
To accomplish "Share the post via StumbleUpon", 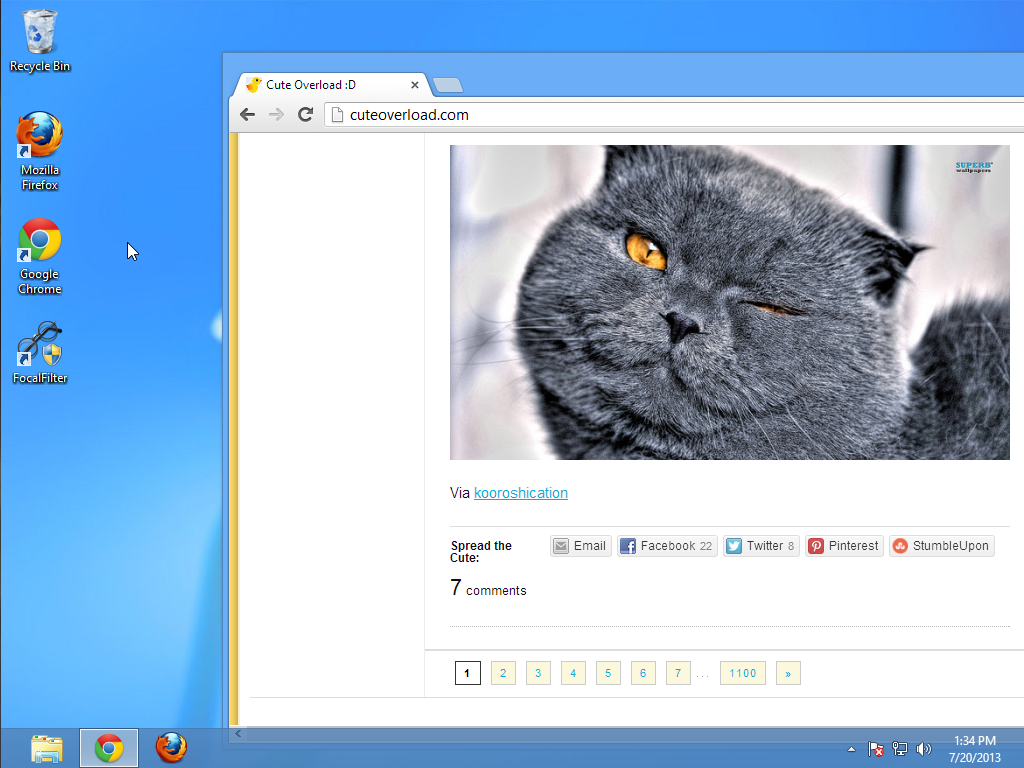I will coord(941,545).
